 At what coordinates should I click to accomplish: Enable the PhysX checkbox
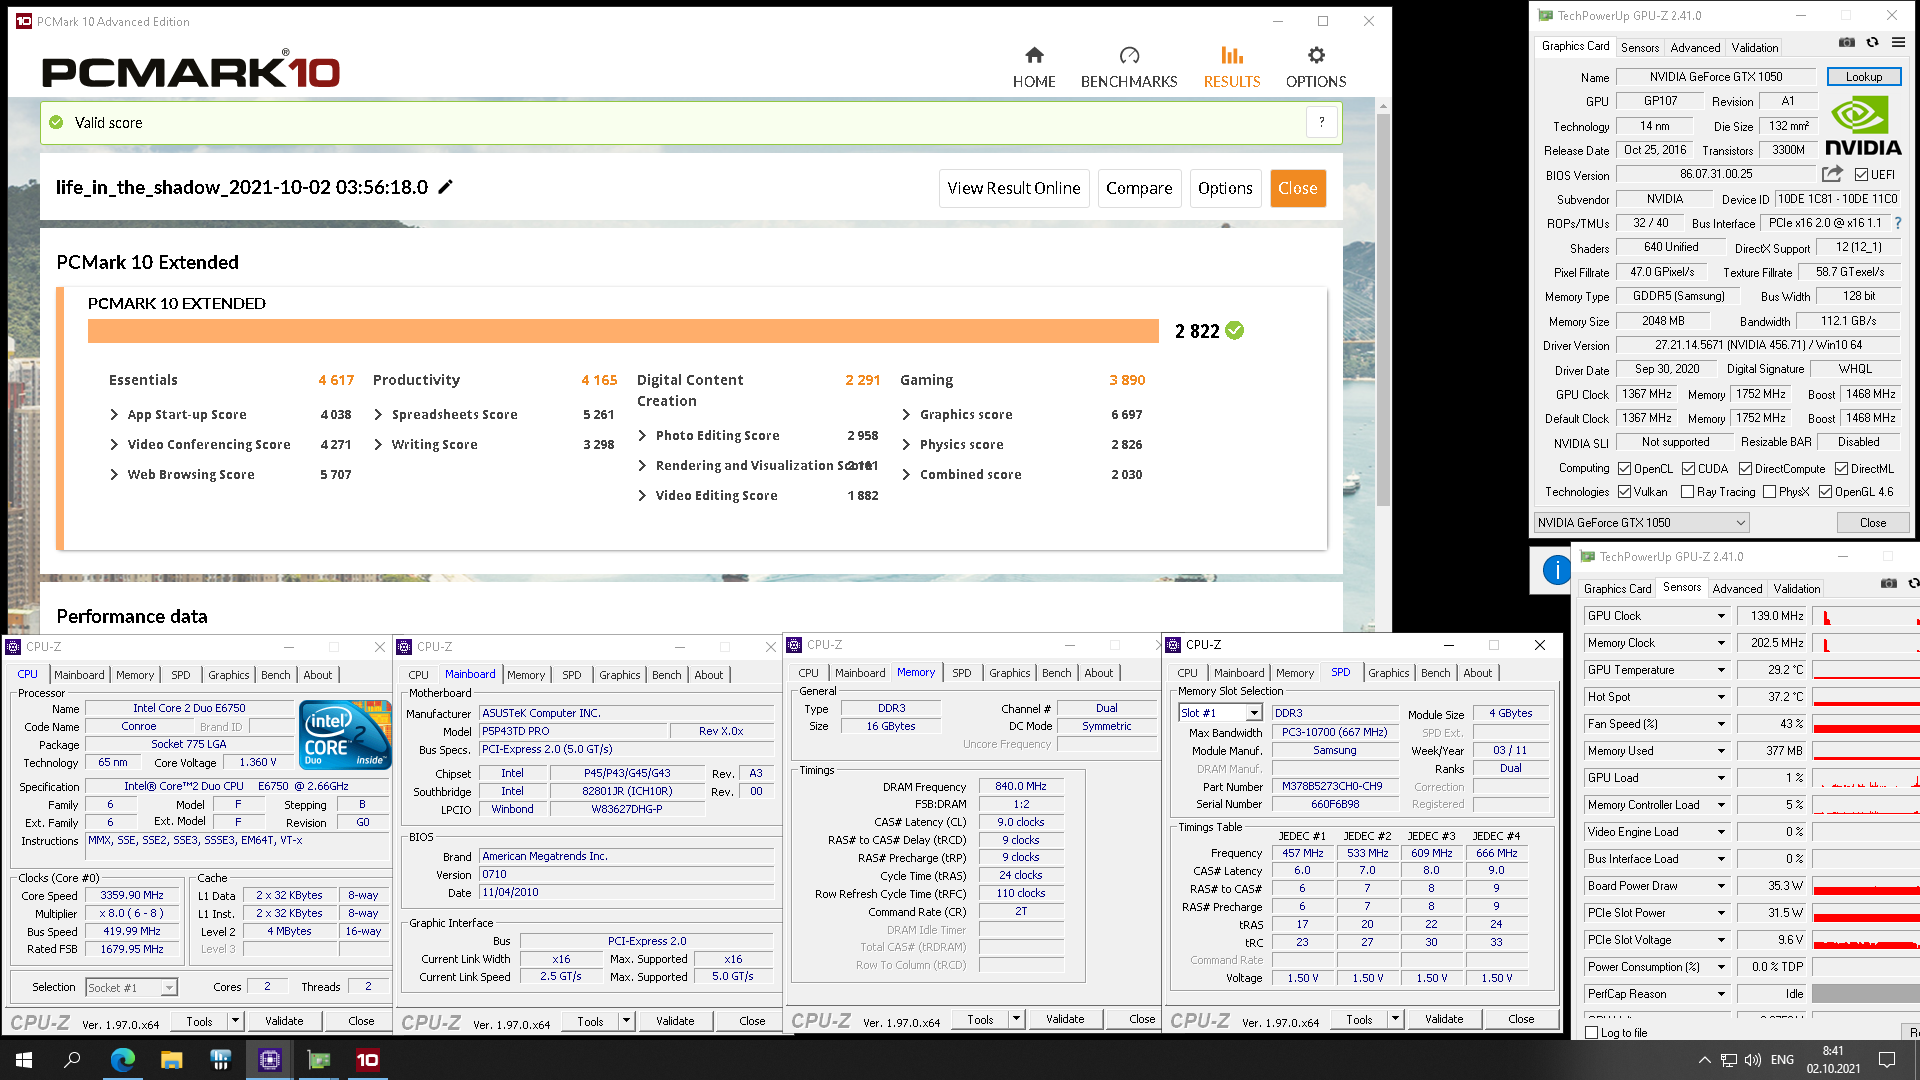pos(1769,492)
